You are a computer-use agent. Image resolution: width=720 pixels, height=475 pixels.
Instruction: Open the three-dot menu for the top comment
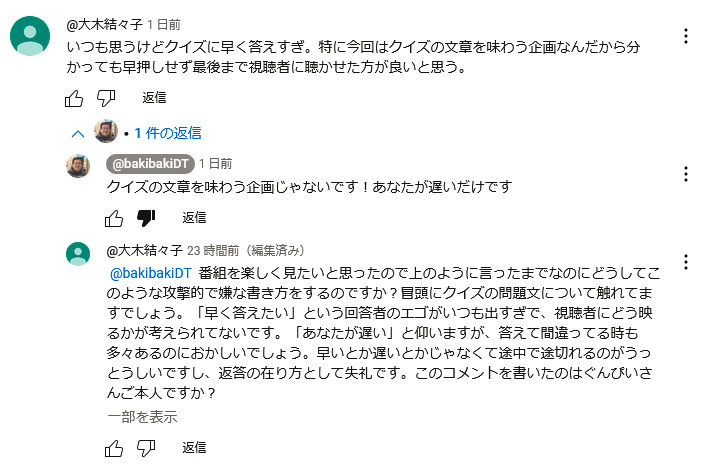click(686, 36)
